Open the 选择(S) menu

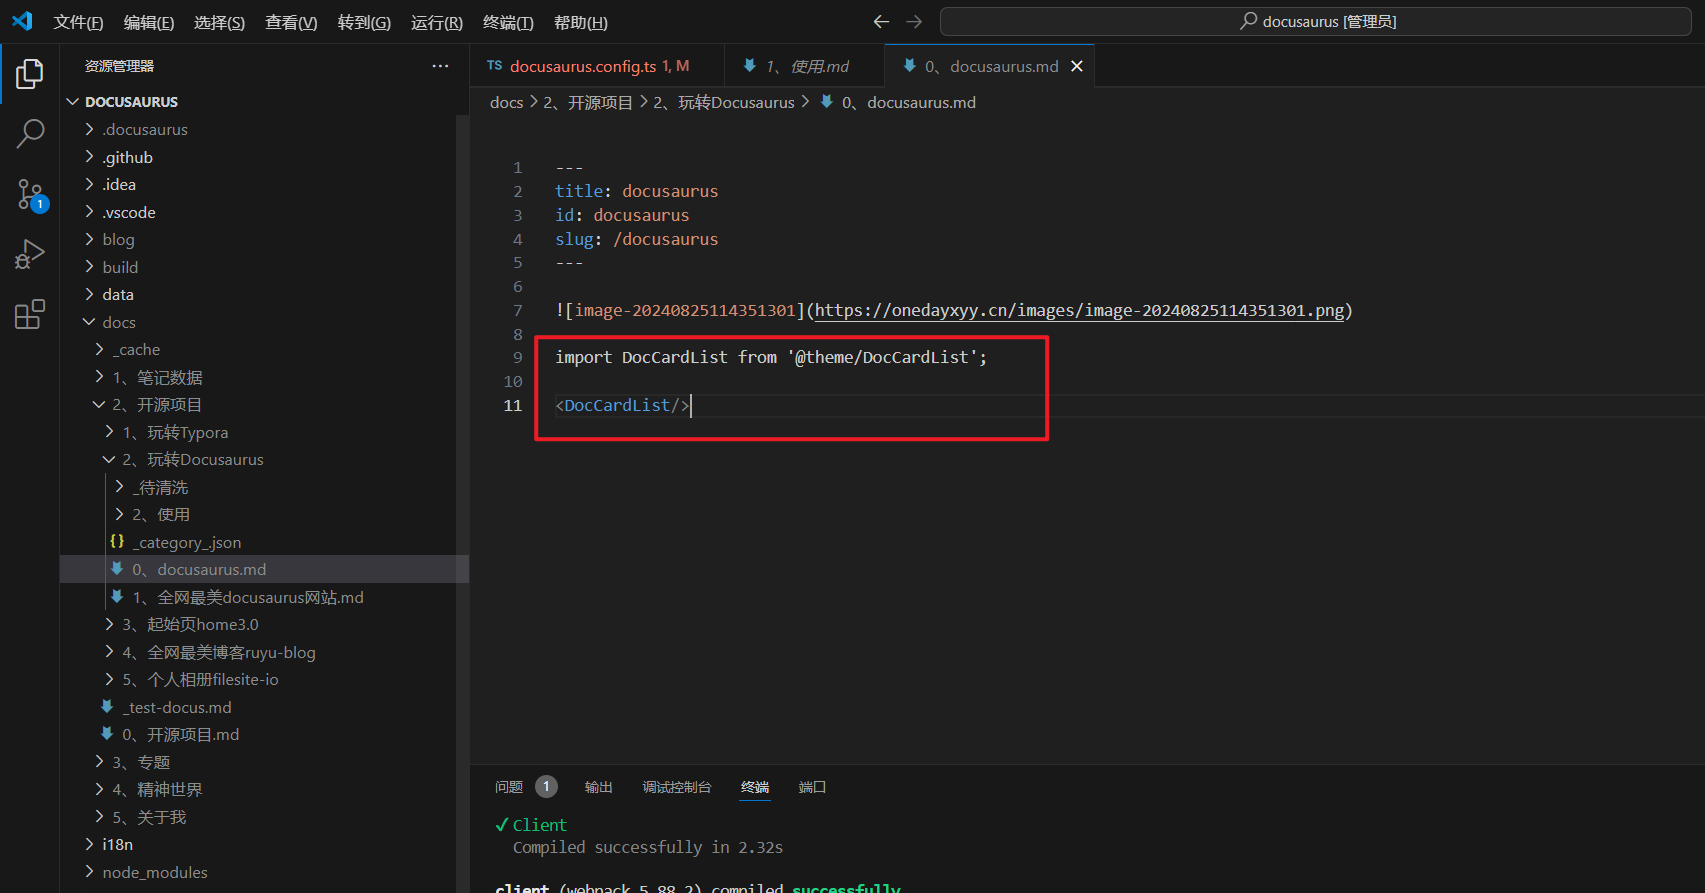tap(219, 22)
